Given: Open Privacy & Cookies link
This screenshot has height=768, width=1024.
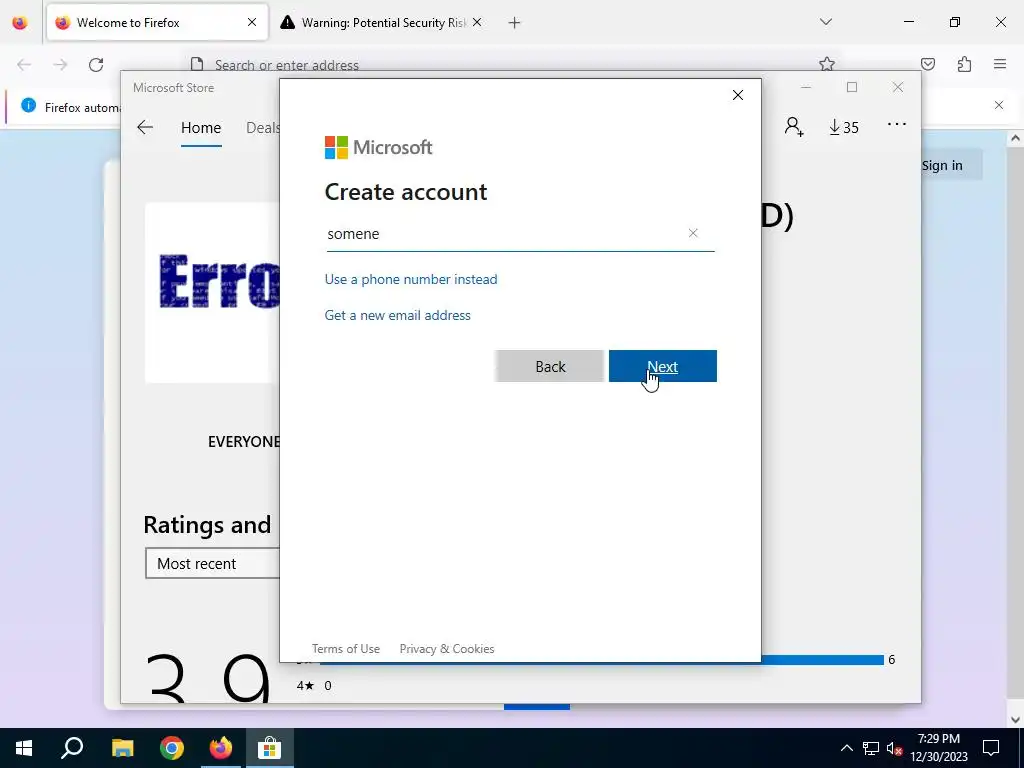Looking at the screenshot, I should pos(447,648).
